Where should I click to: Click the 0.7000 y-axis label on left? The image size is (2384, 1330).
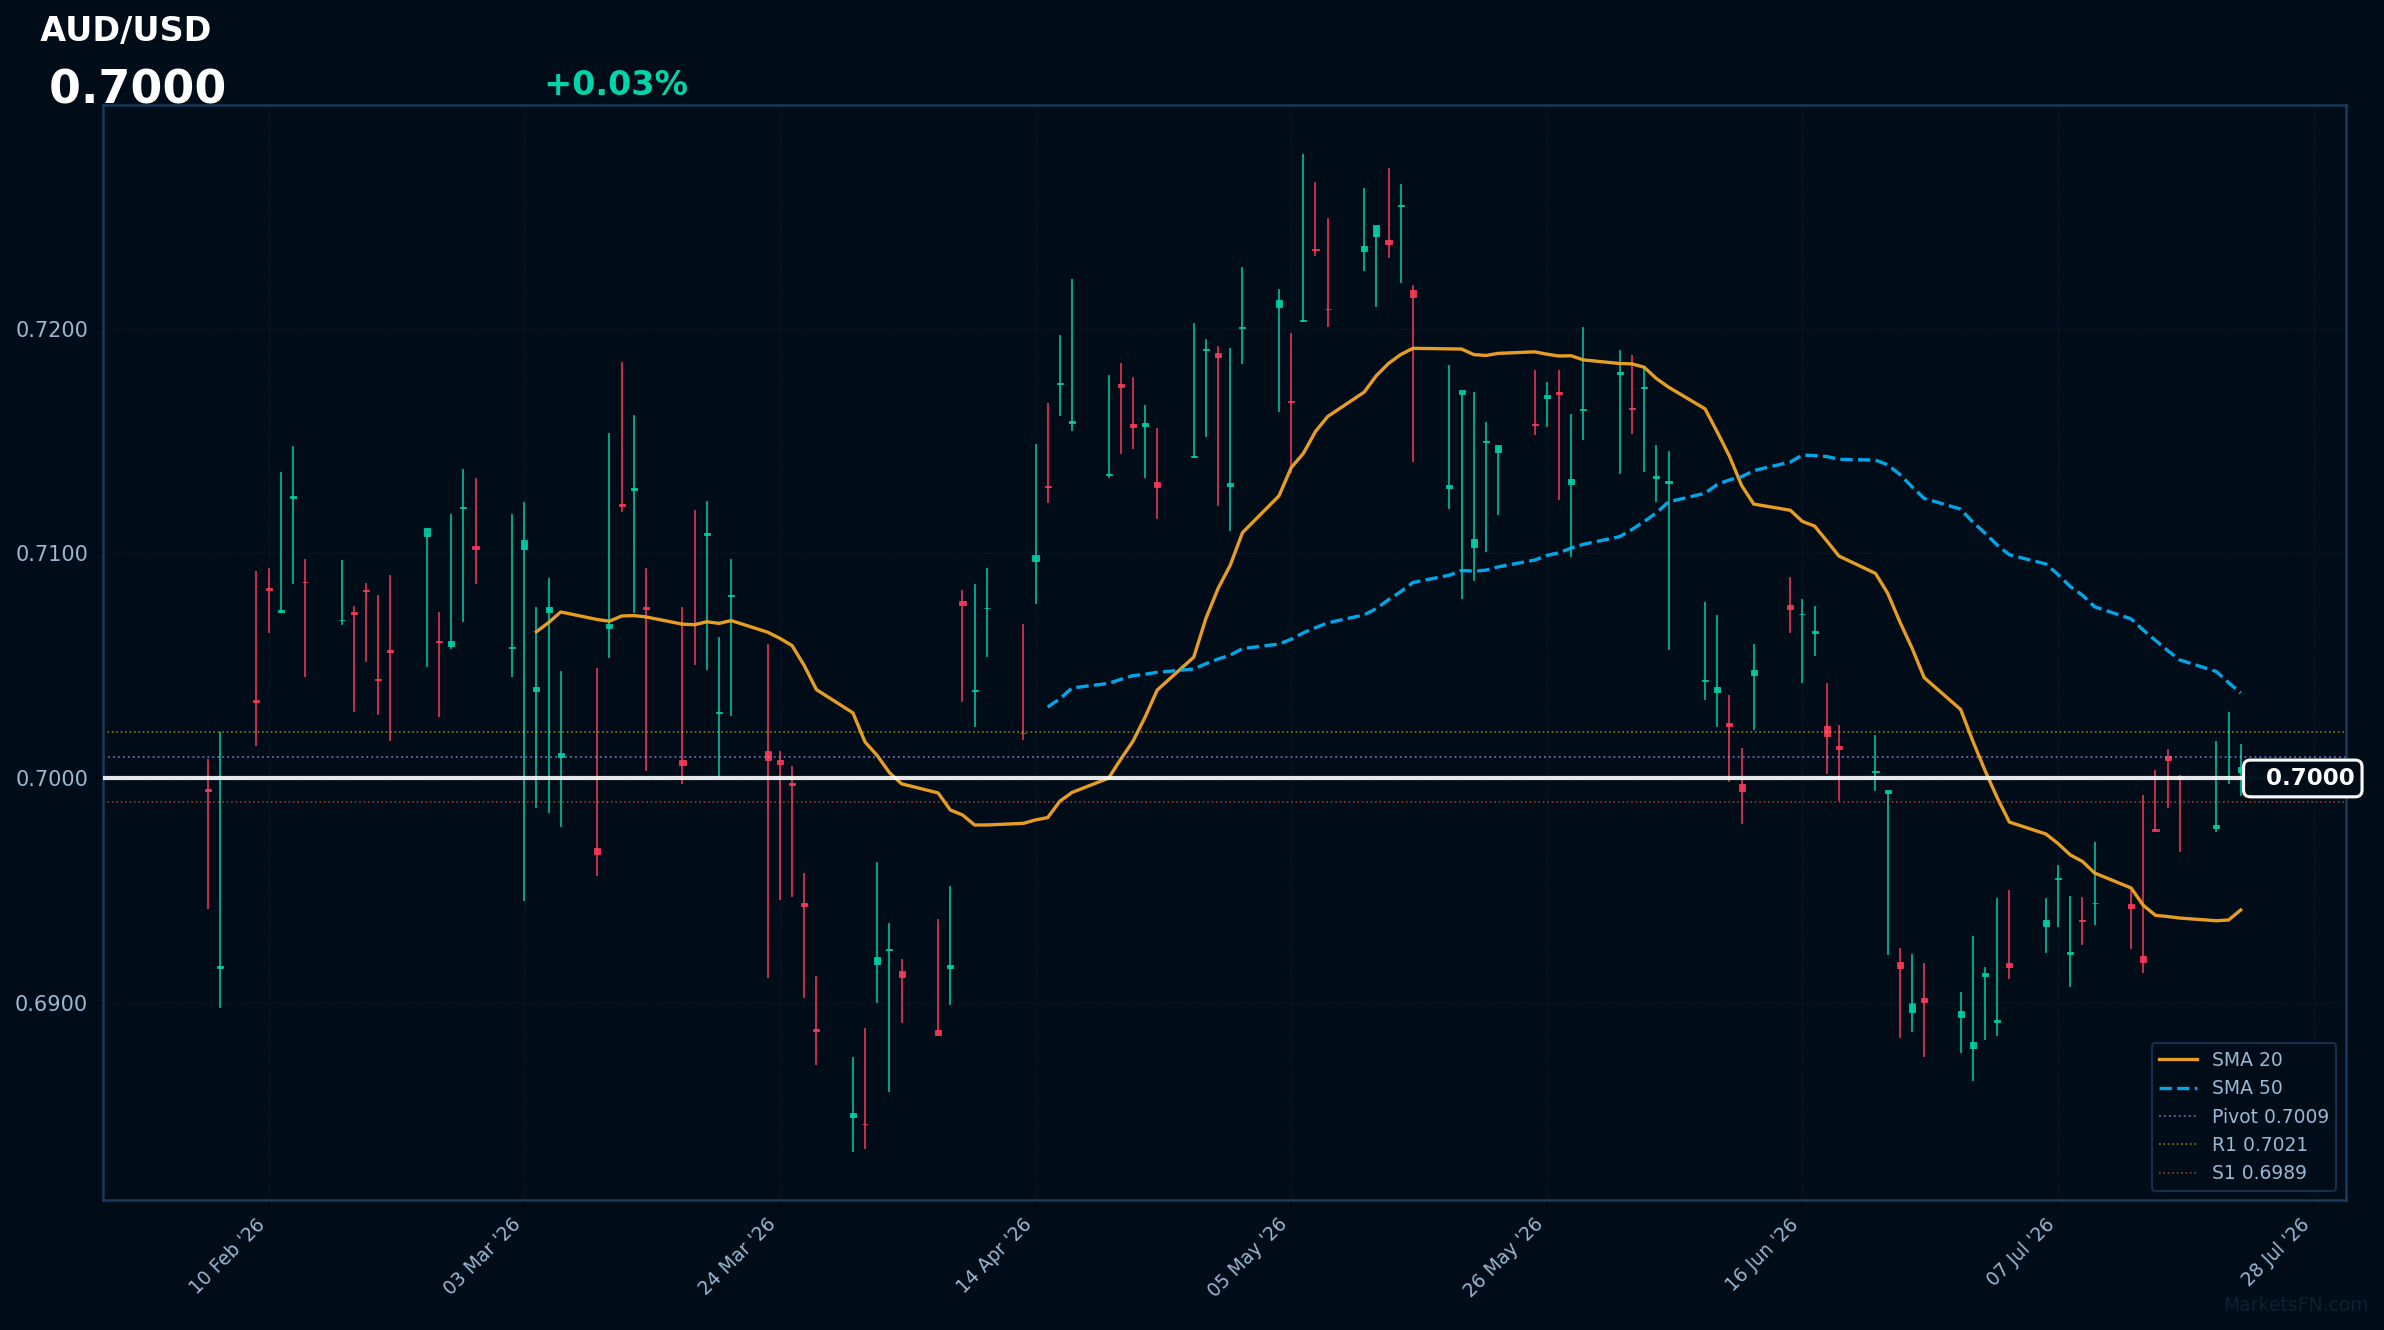click(x=52, y=778)
